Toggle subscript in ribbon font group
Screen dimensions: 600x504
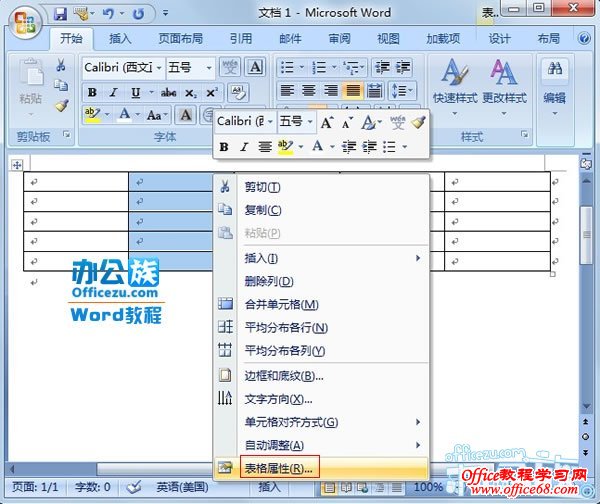click(x=191, y=92)
